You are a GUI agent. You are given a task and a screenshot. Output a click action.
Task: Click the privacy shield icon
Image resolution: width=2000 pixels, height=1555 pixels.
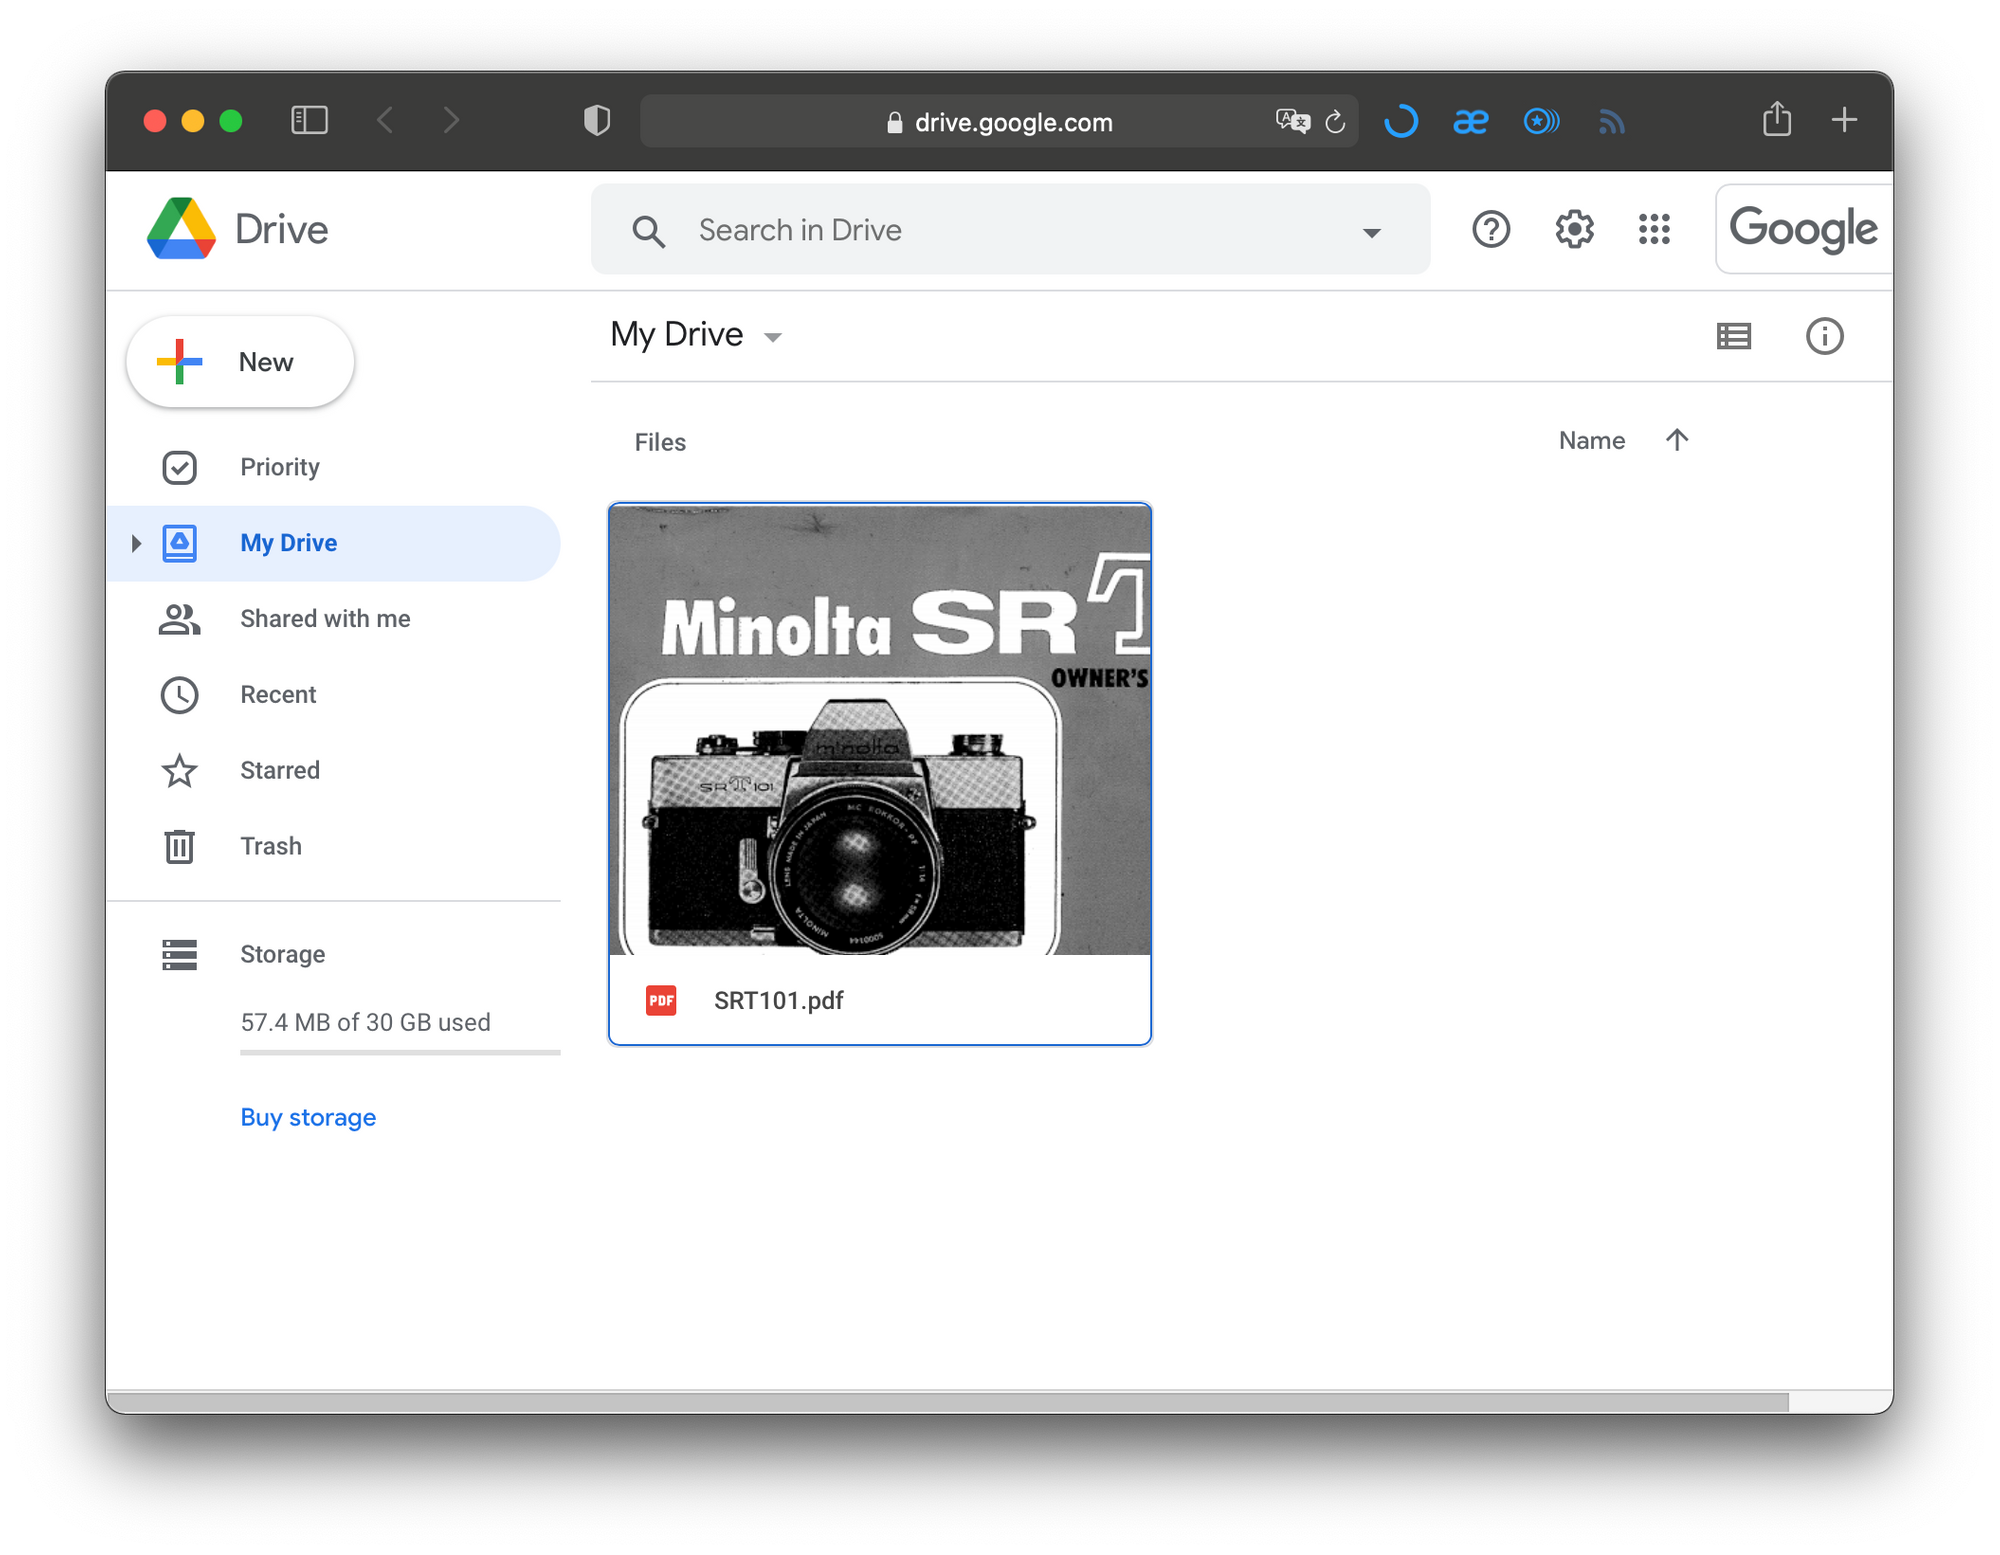(596, 121)
